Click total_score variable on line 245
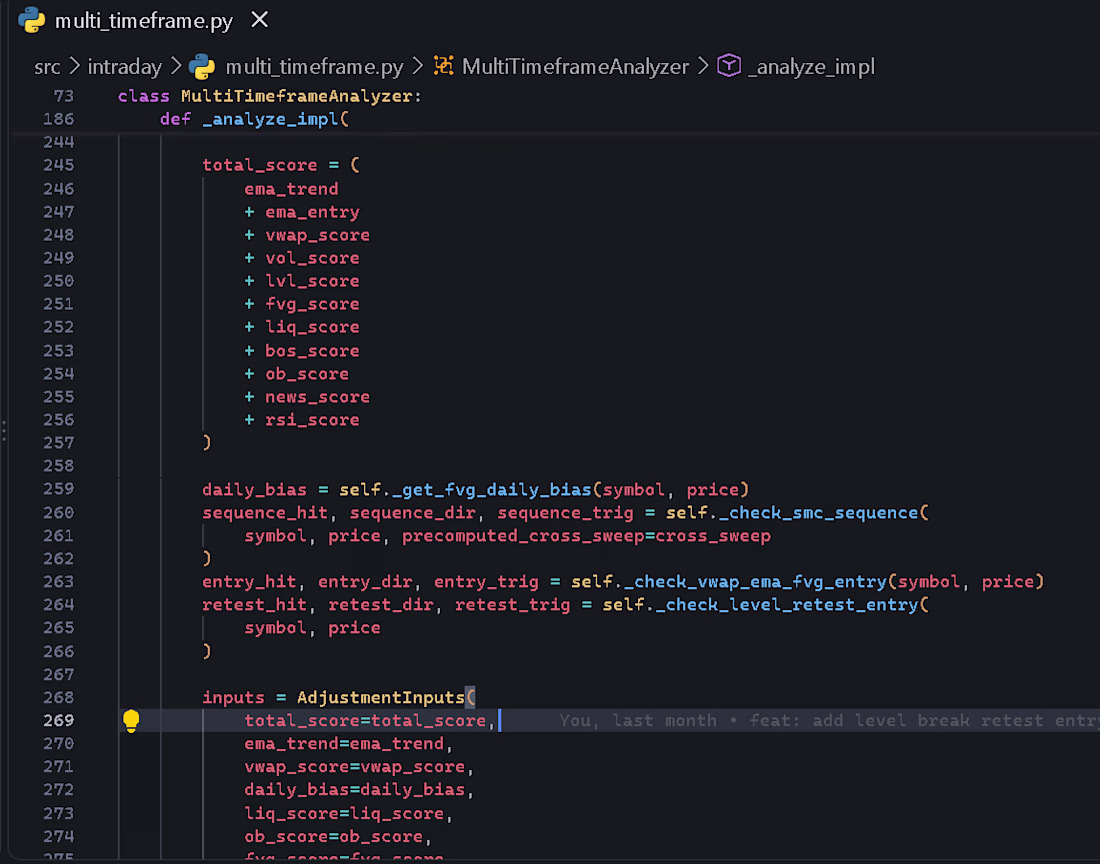The width and height of the screenshot is (1100, 864). [260, 166]
